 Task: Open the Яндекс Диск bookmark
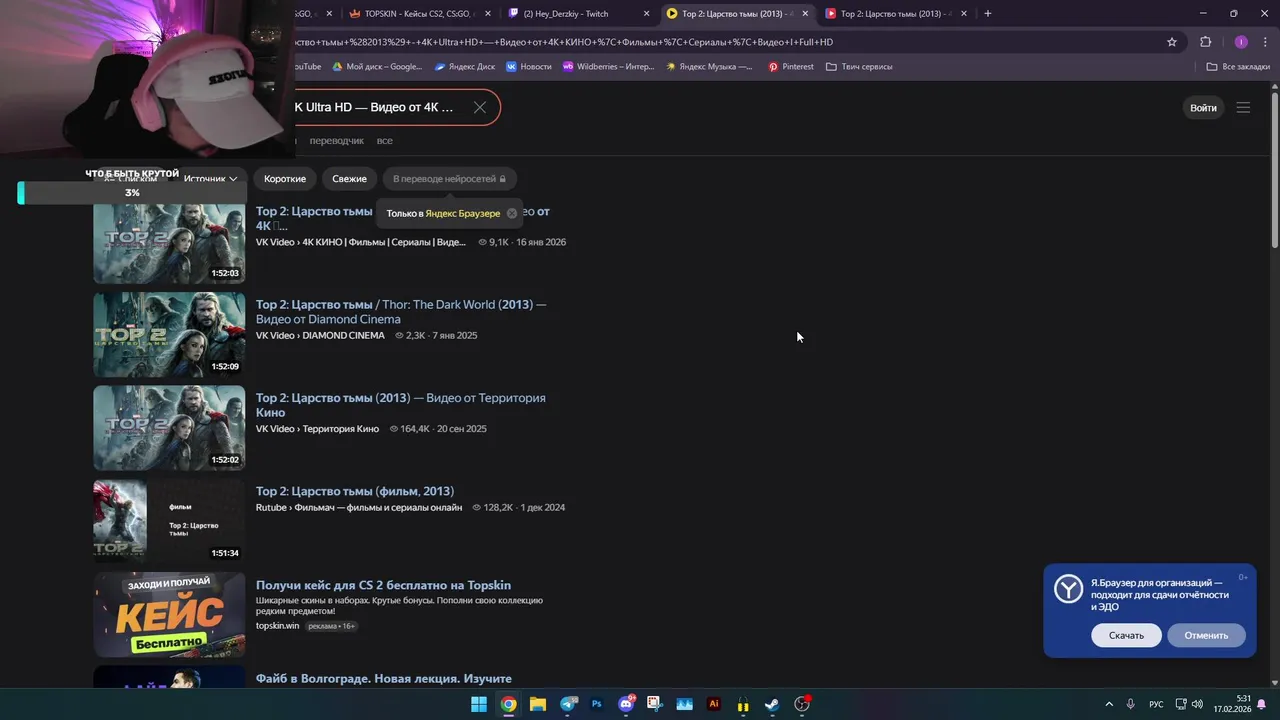point(465,67)
